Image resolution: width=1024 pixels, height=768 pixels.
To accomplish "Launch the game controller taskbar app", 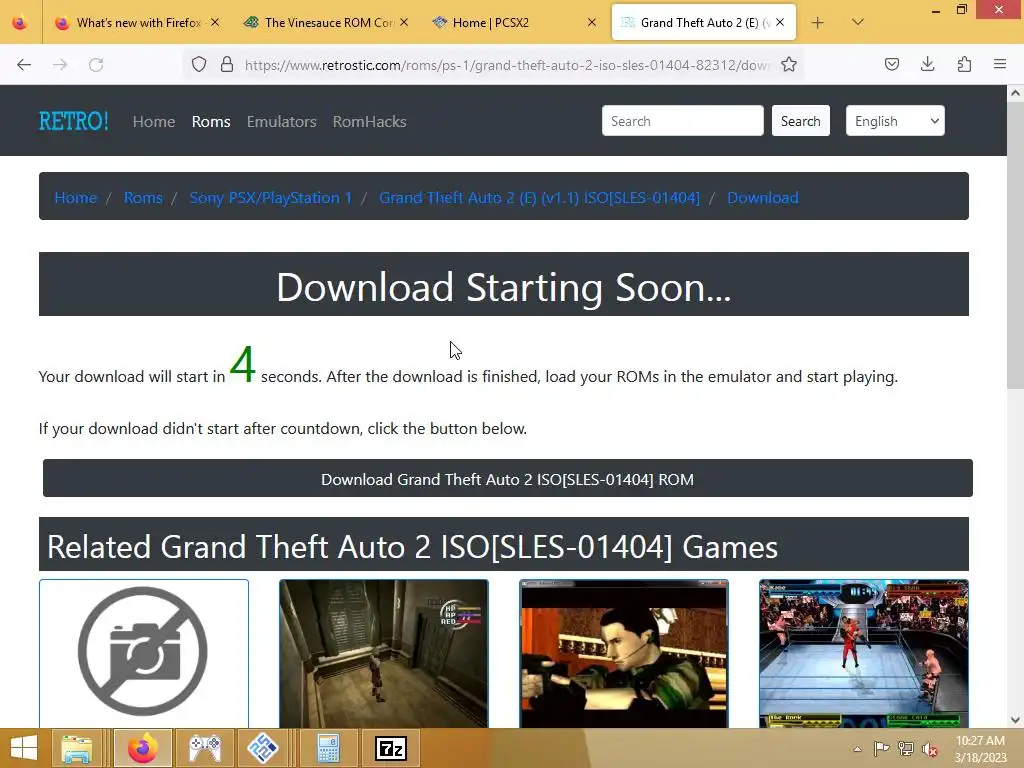I will [x=205, y=748].
